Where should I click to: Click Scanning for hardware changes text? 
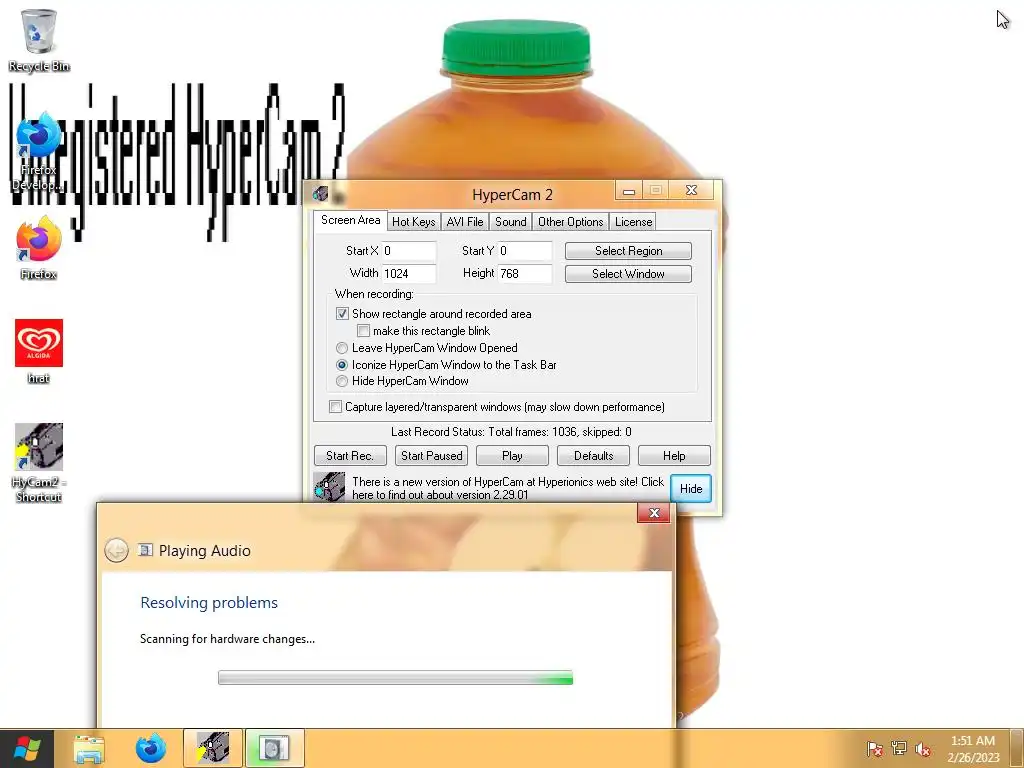[227, 639]
